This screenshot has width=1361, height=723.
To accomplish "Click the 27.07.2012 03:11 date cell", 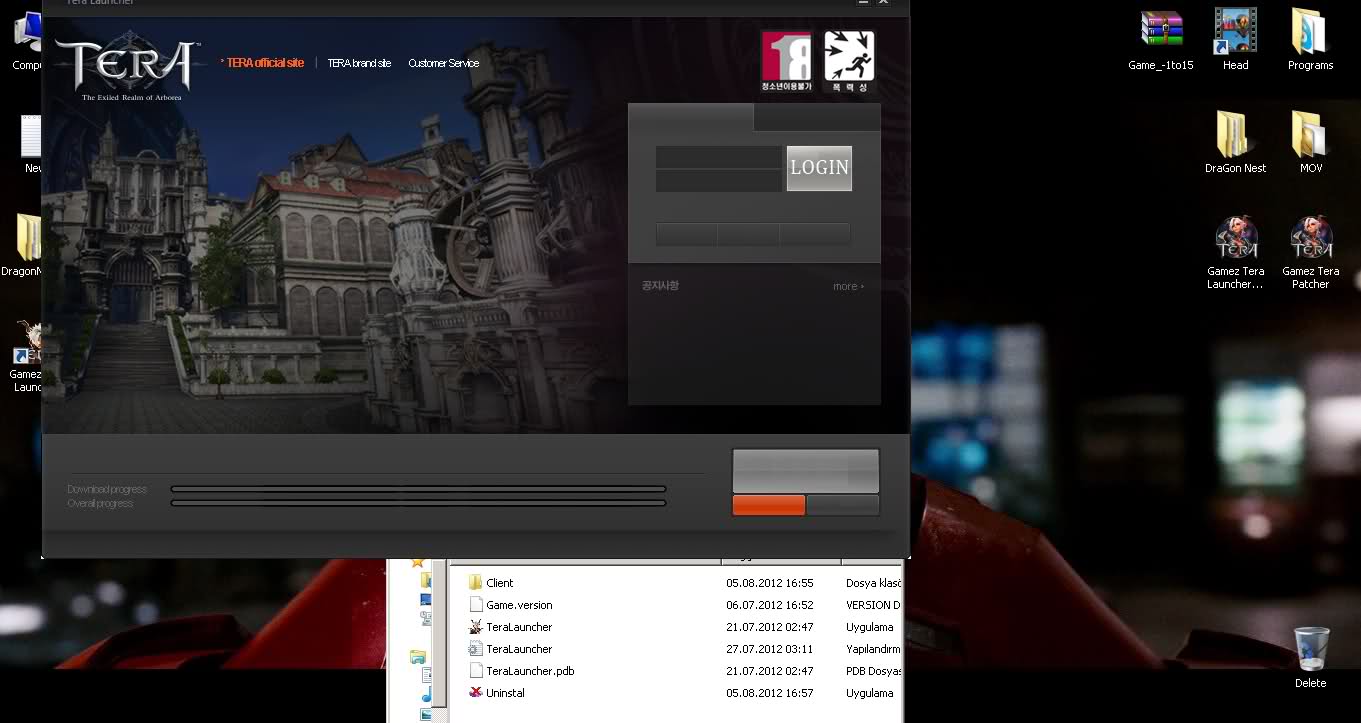I will pos(769,649).
